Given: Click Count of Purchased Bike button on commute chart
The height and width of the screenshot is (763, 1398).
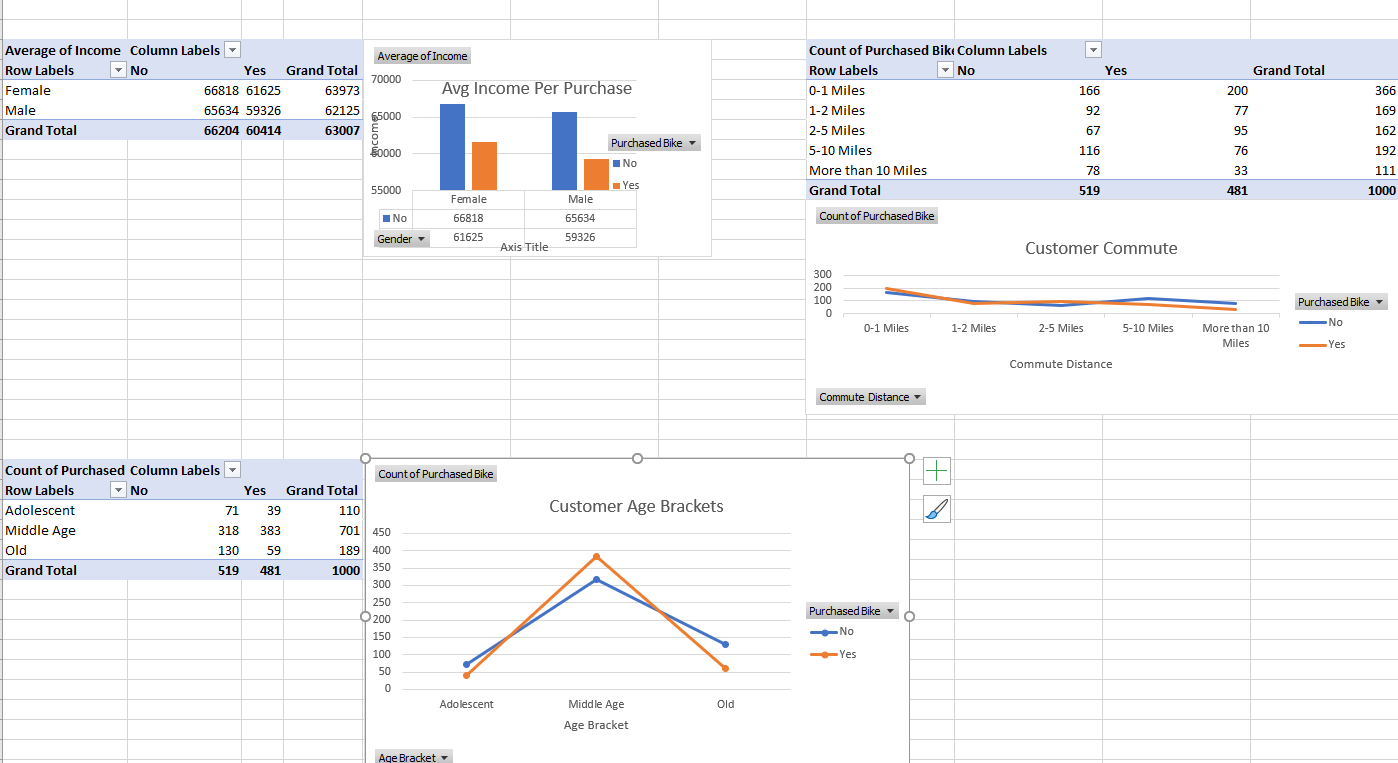Looking at the screenshot, I should coord(876,215).
